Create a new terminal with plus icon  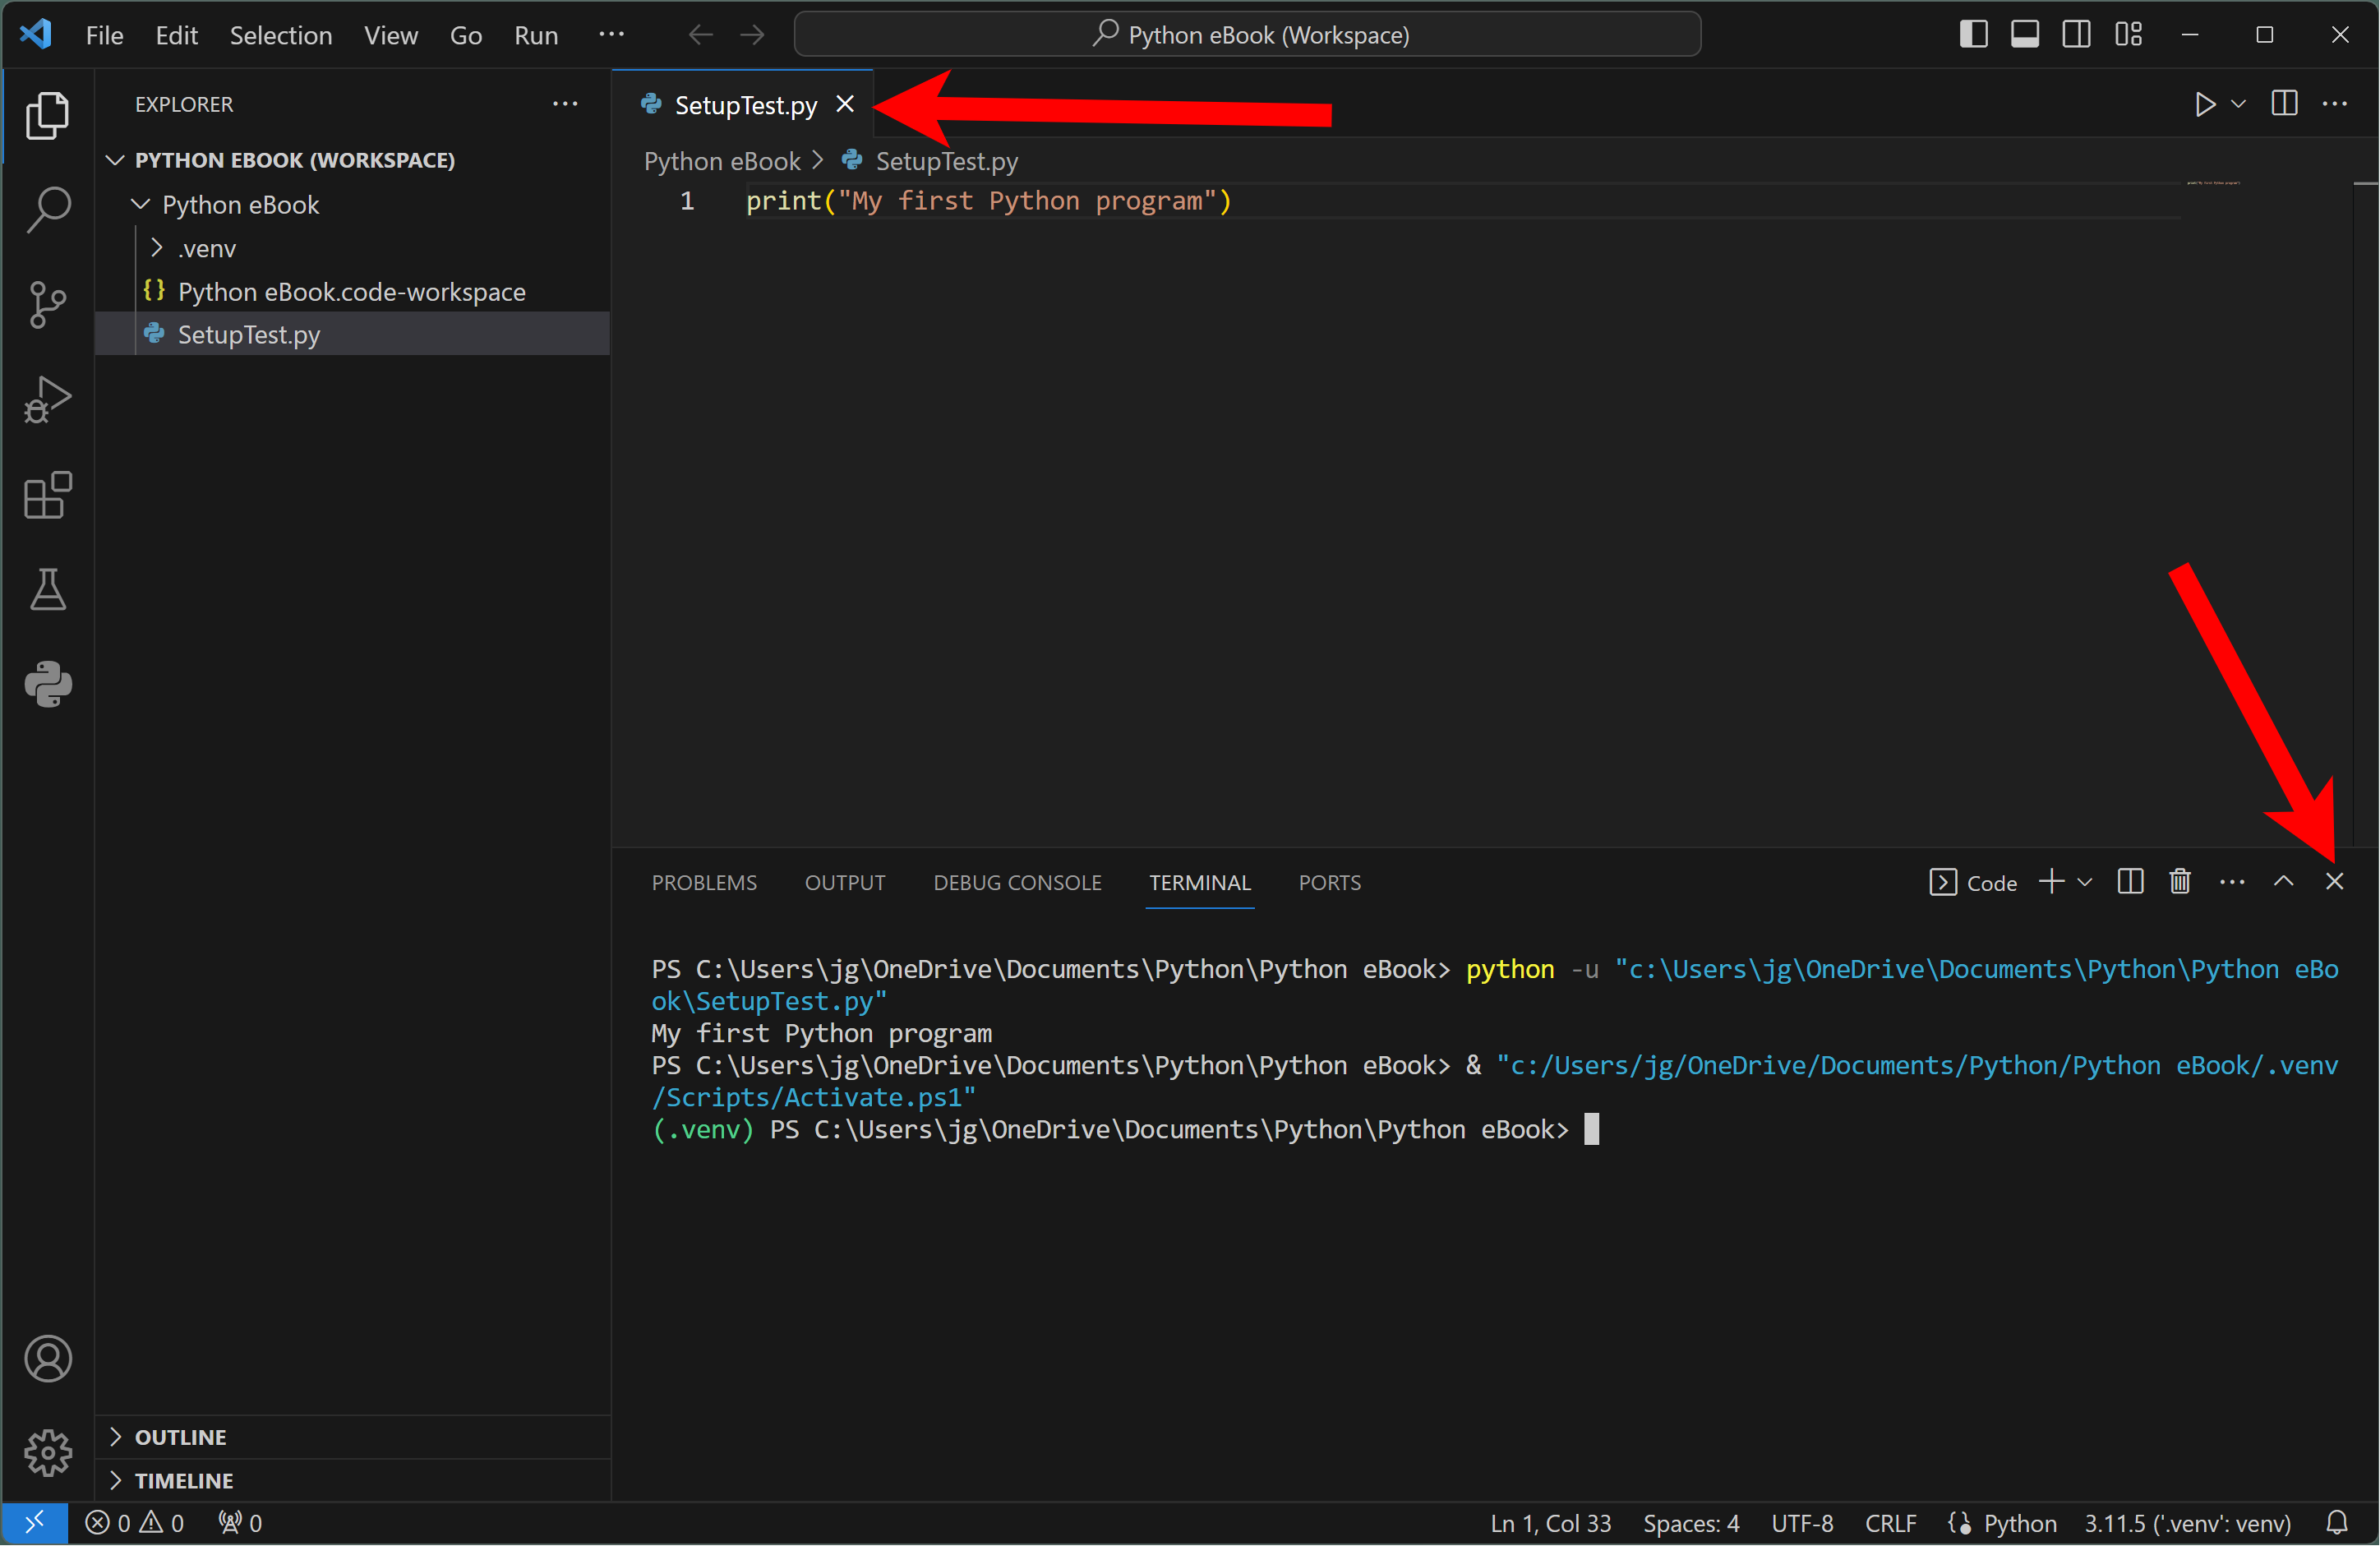(x=2052, y=882)
